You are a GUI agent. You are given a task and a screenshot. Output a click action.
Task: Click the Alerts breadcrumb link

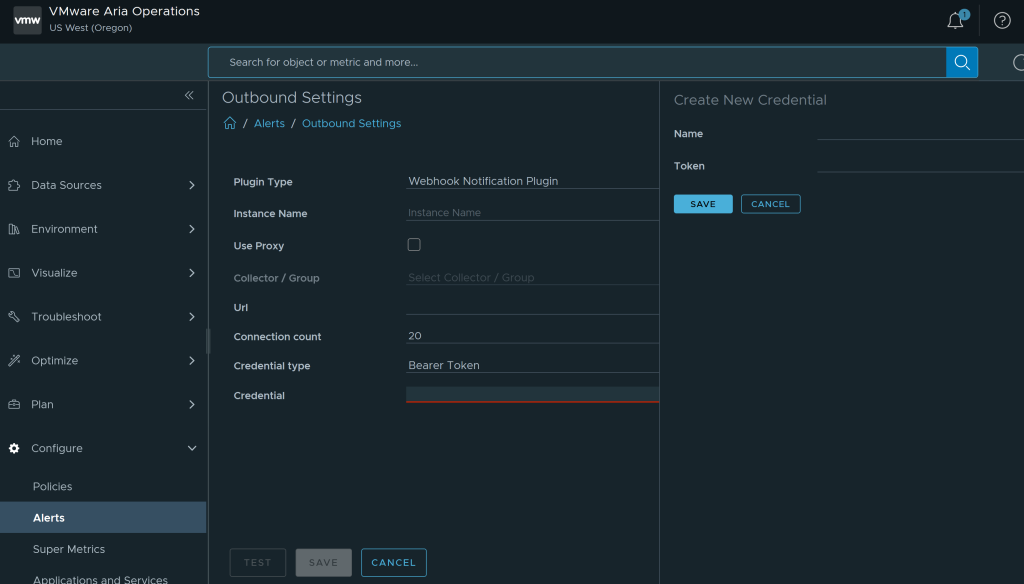tap(269, 123)
